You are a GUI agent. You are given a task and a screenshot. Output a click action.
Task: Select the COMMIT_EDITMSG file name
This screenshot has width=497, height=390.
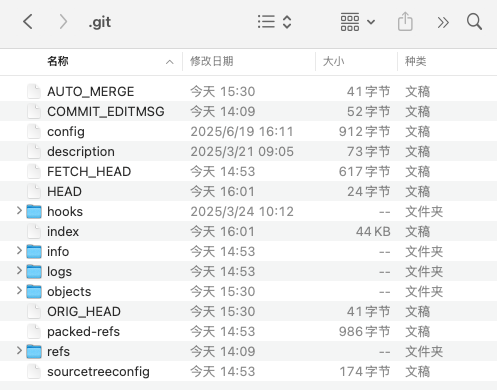click(106, 112)
